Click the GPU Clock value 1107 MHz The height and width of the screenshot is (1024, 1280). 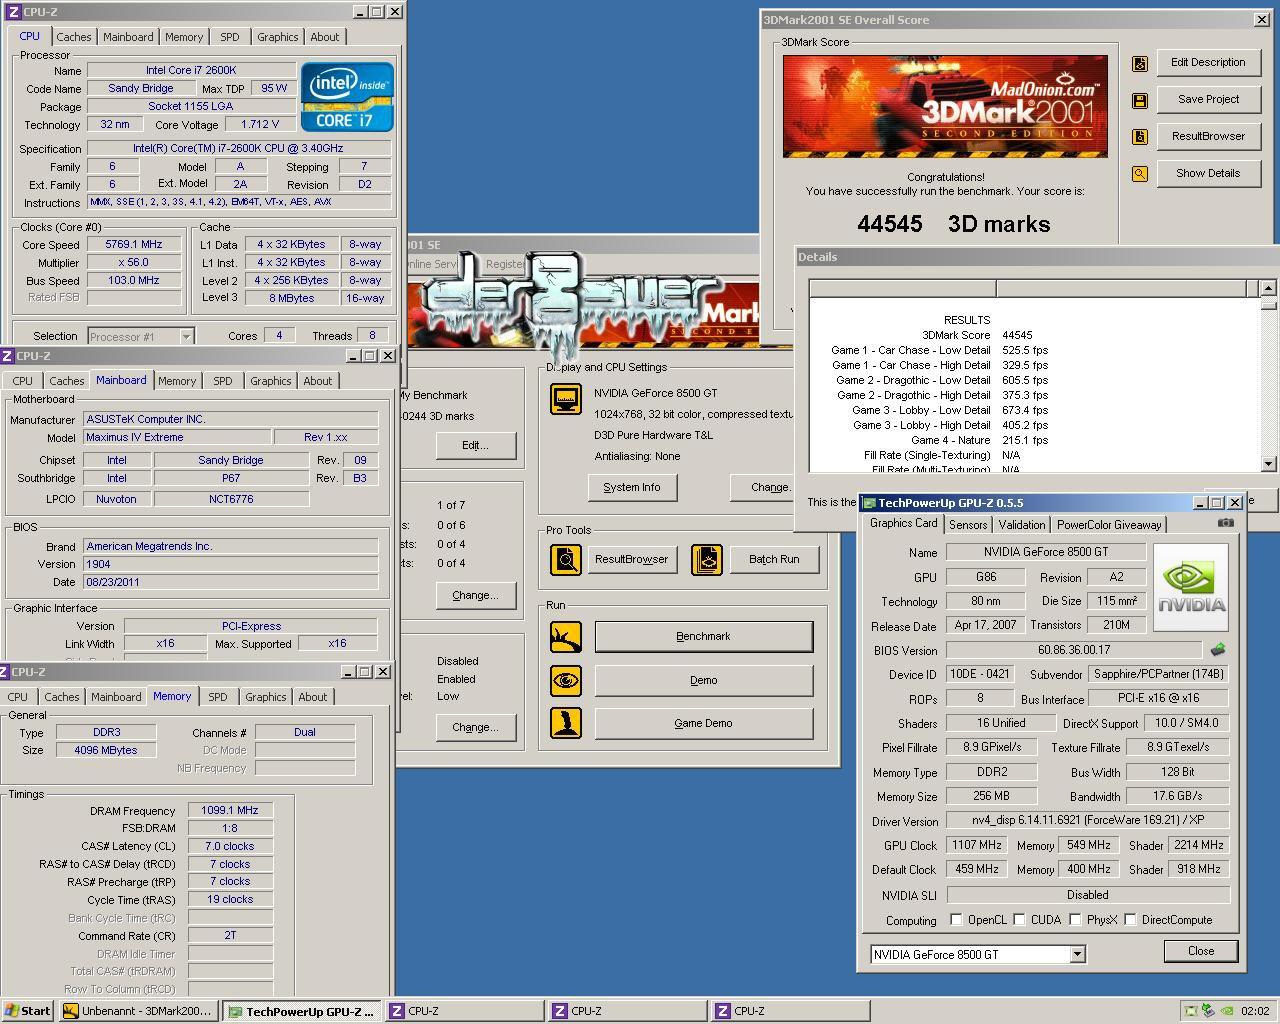click(x=977, y=845)
